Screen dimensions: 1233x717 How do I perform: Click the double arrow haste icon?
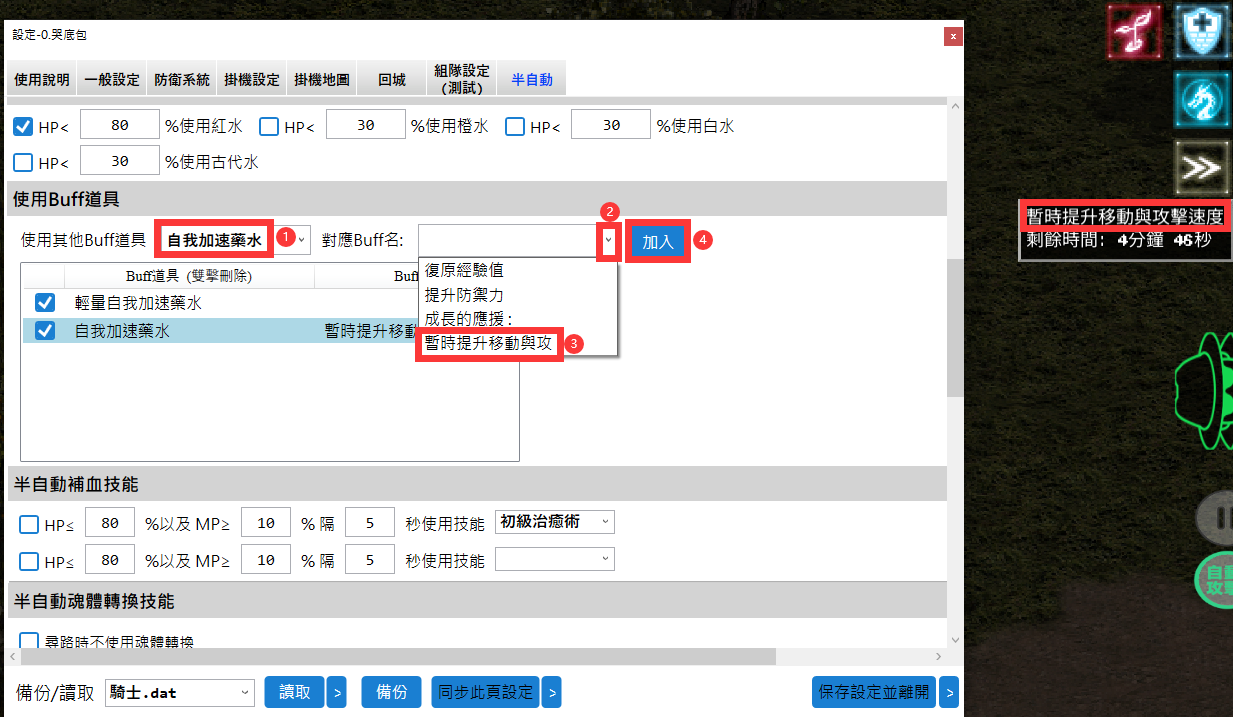(1199, 168)
